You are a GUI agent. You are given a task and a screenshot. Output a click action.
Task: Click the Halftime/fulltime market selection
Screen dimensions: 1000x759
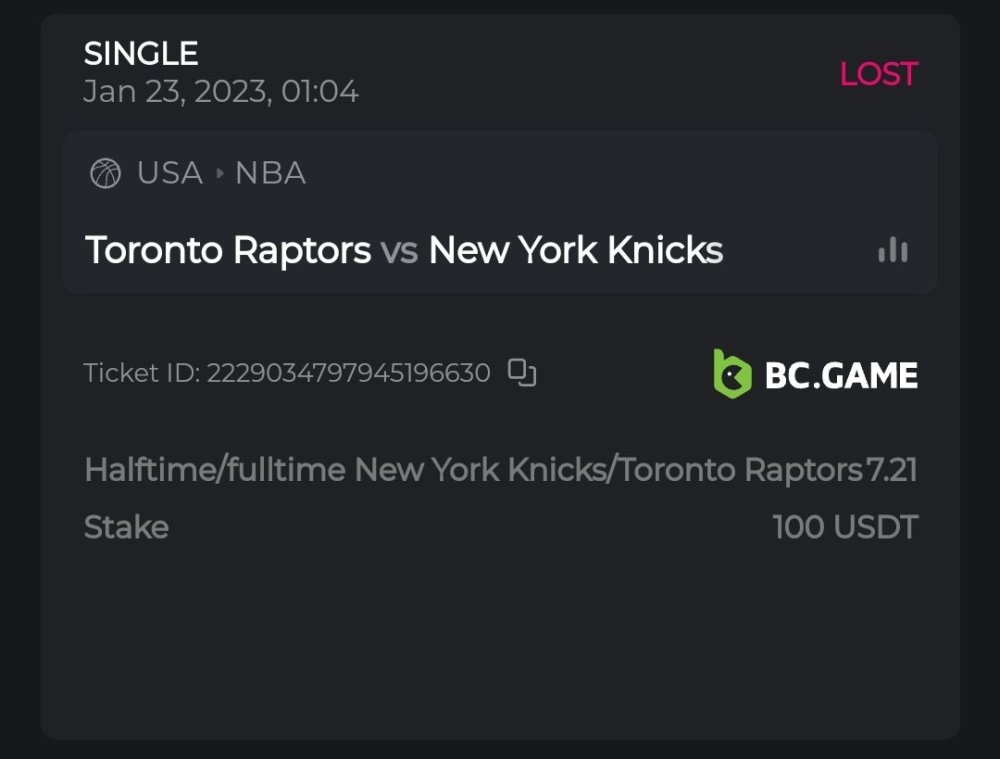pyautogui.click(x=473, y=469)
